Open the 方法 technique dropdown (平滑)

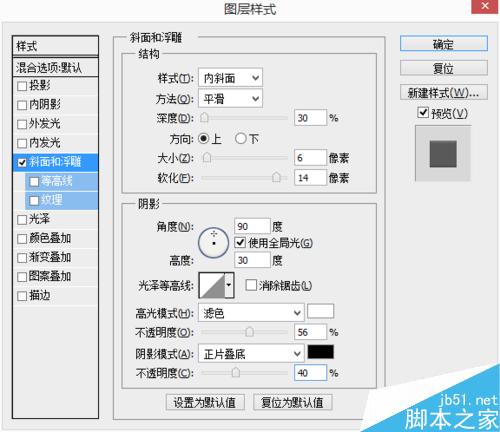click(x=230, y=98)
